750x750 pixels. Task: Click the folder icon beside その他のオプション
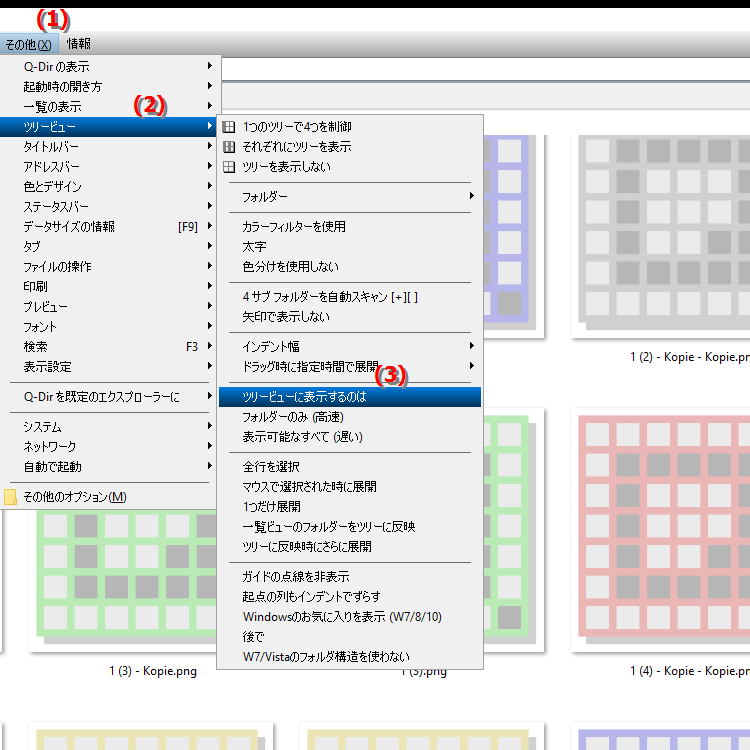tap(10, 497)
